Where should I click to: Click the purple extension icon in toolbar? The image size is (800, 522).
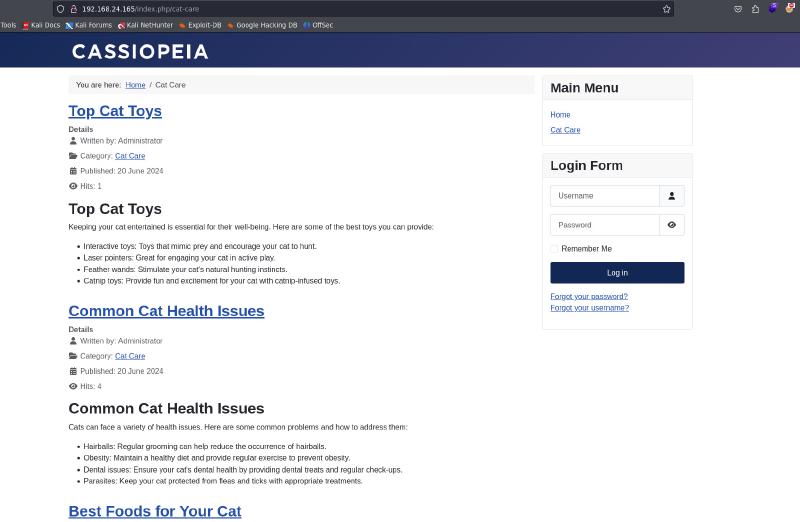772,8
